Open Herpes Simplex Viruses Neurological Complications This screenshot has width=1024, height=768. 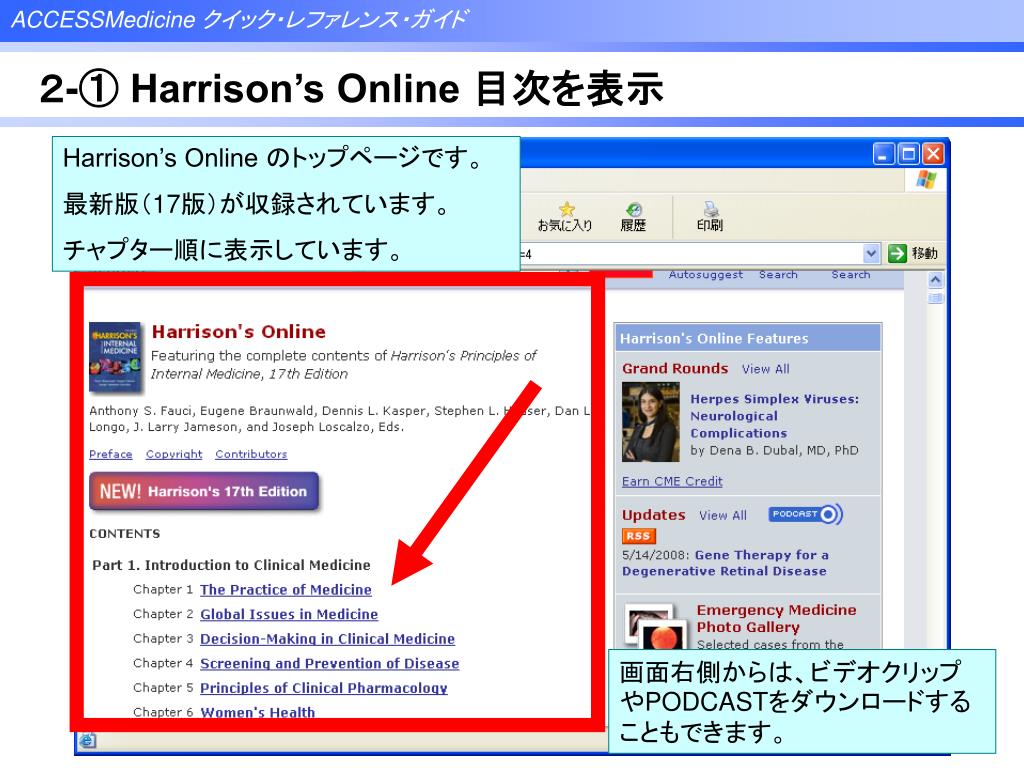point(775,416)
